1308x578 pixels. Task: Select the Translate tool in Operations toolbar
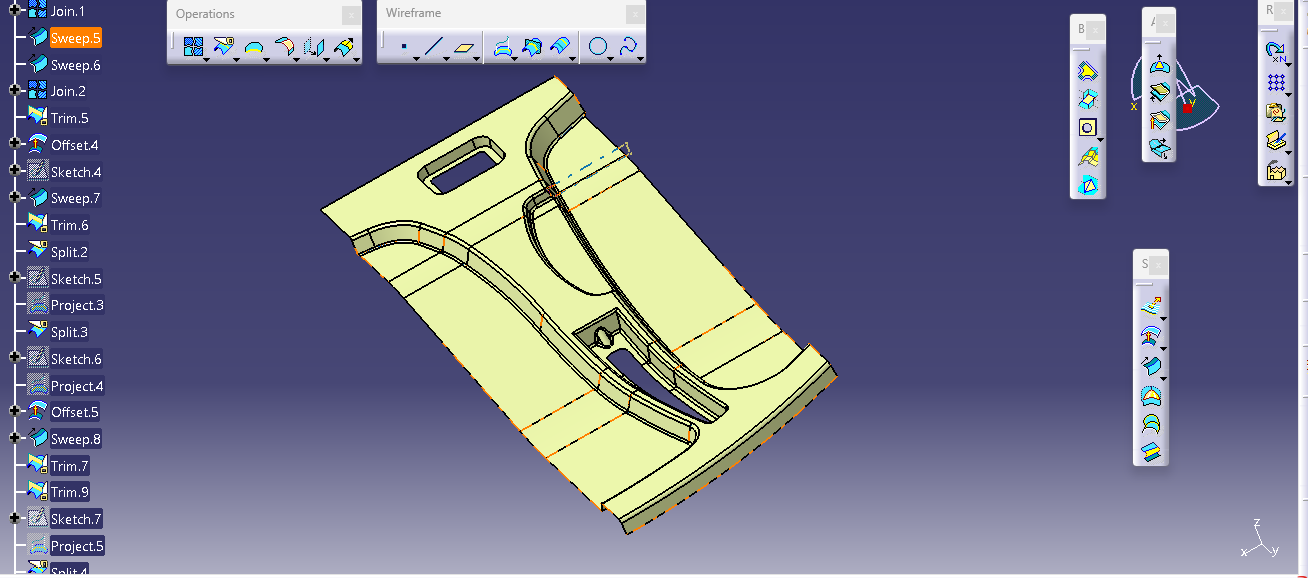click(x=313, y=46)
